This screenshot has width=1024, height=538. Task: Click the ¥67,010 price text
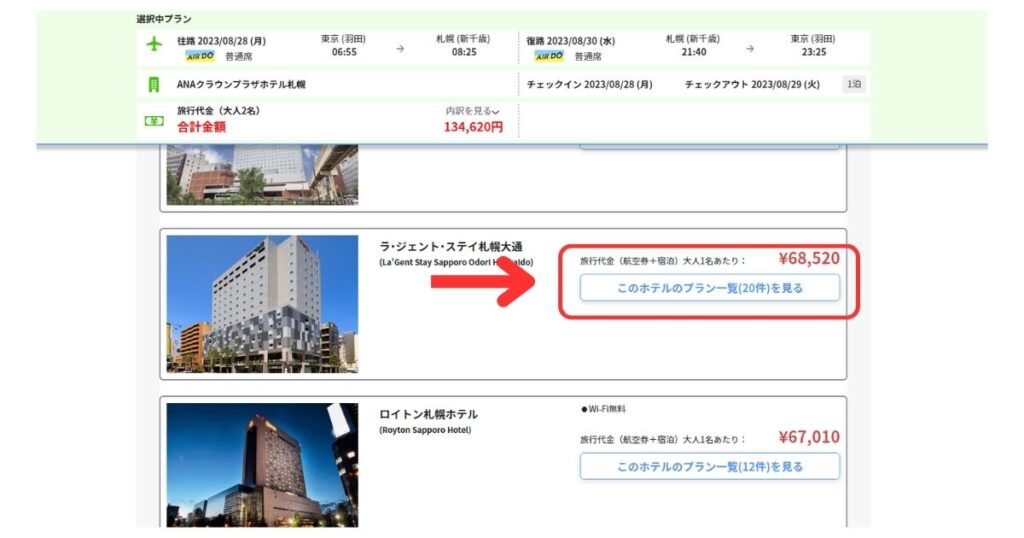pyautogui.click(x=809, y=437)
